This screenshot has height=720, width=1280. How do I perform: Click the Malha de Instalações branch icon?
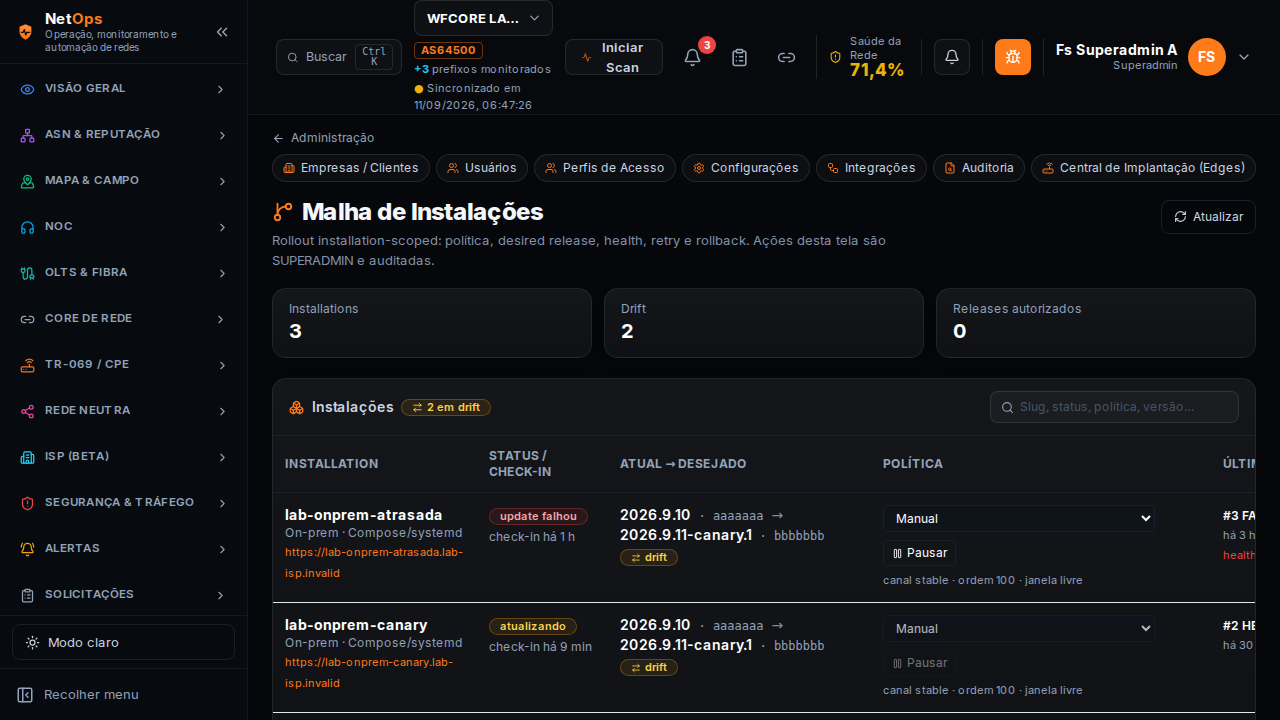point(283,212)
